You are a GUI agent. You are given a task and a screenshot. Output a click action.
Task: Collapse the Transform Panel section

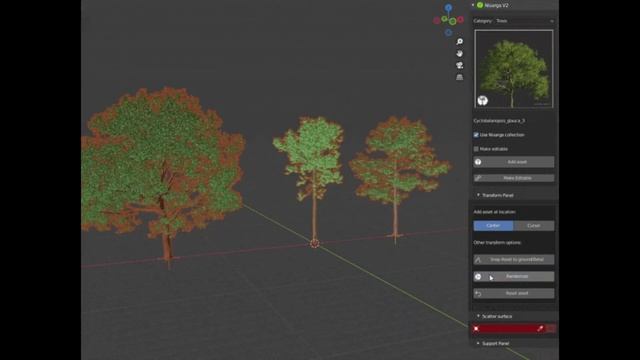click(478, 195)
